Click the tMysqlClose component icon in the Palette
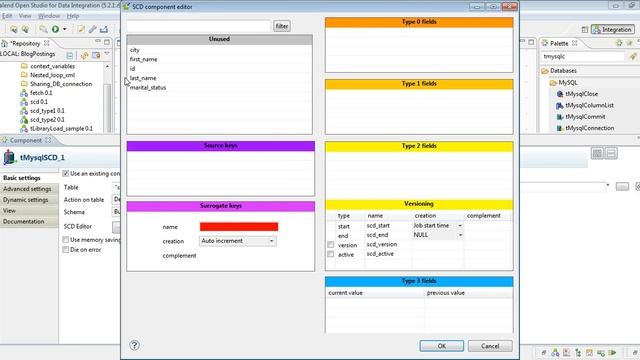Image resolution: width=640 pixels, height=360 pixels. 560,94
